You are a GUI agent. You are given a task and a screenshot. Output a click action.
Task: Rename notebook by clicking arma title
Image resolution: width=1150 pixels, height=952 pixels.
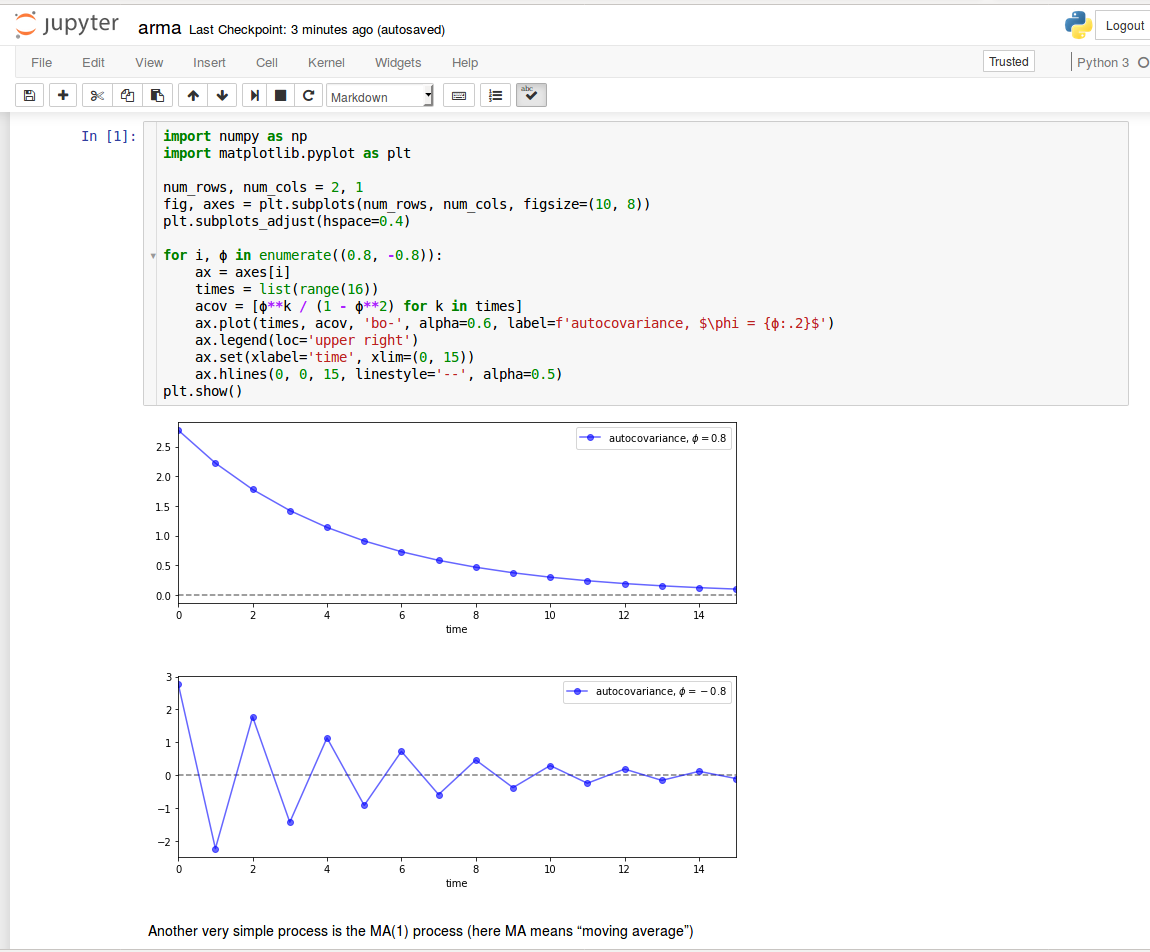[159, 28]
